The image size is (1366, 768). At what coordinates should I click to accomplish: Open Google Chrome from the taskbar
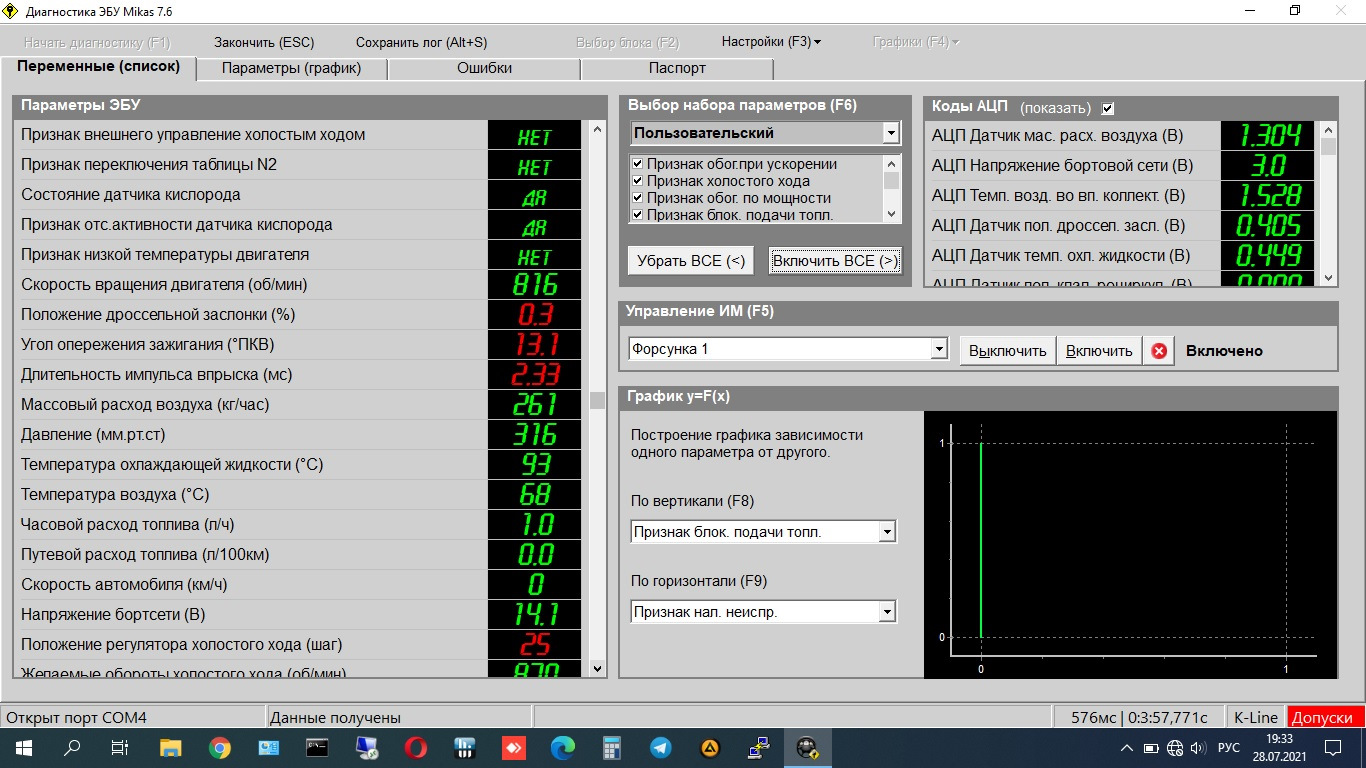pos(220,747)
